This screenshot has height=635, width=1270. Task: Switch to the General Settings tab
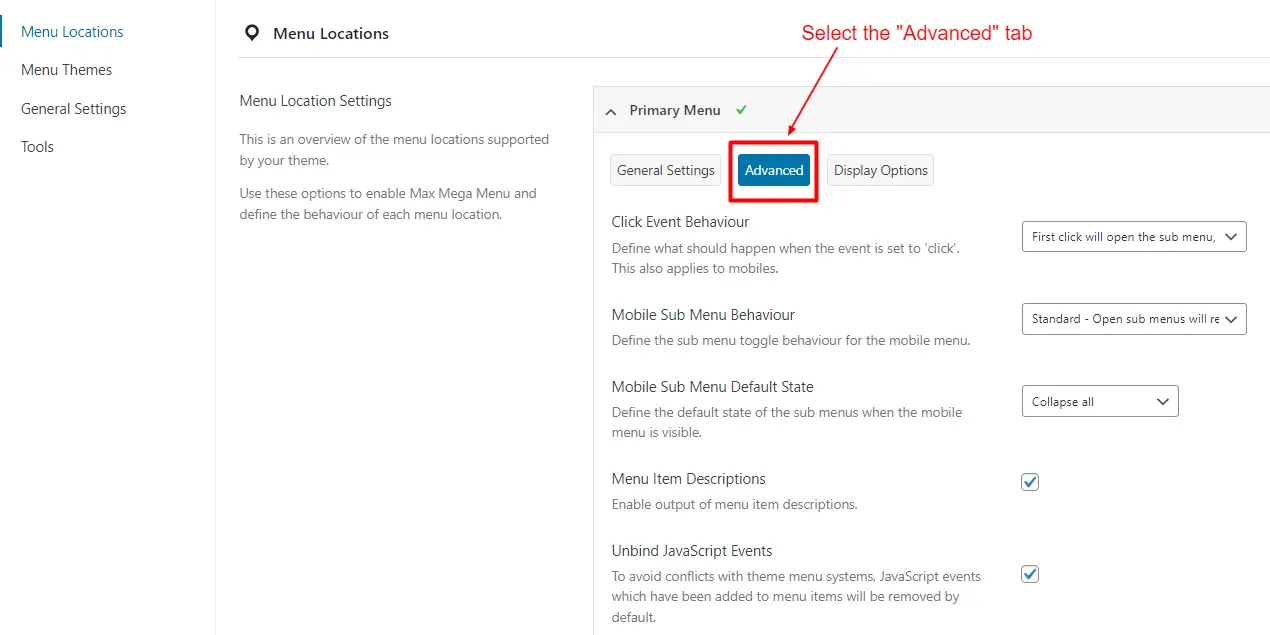(x=664, y=170)
